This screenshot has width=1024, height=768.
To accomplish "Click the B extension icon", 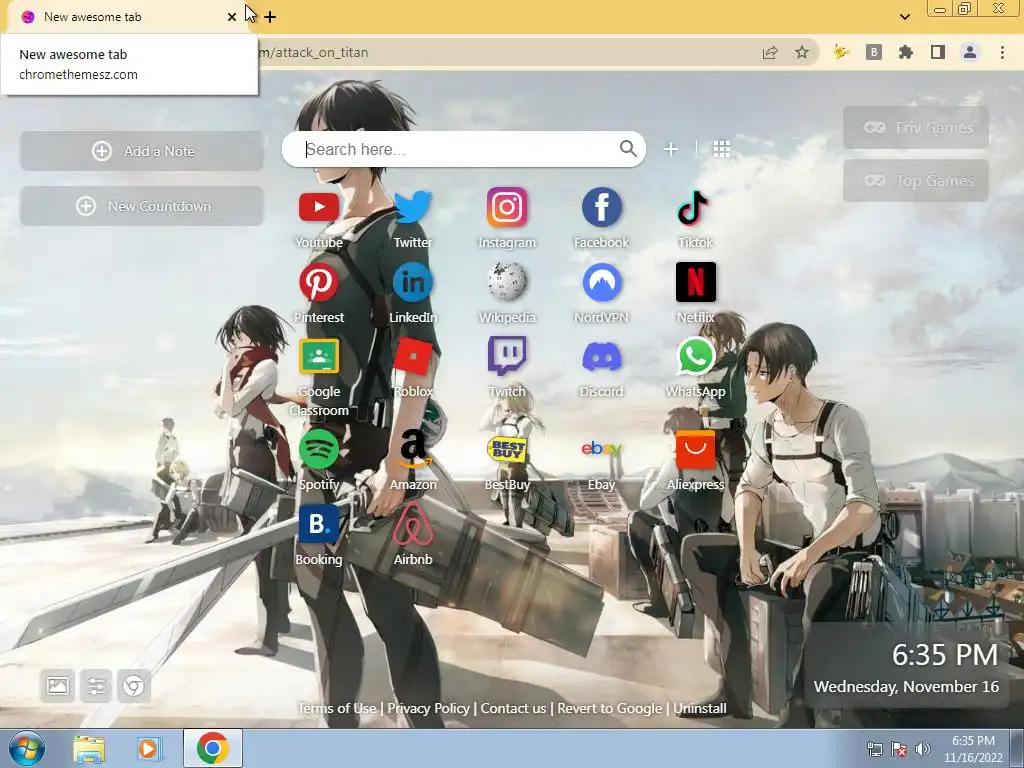I will 874,52.
